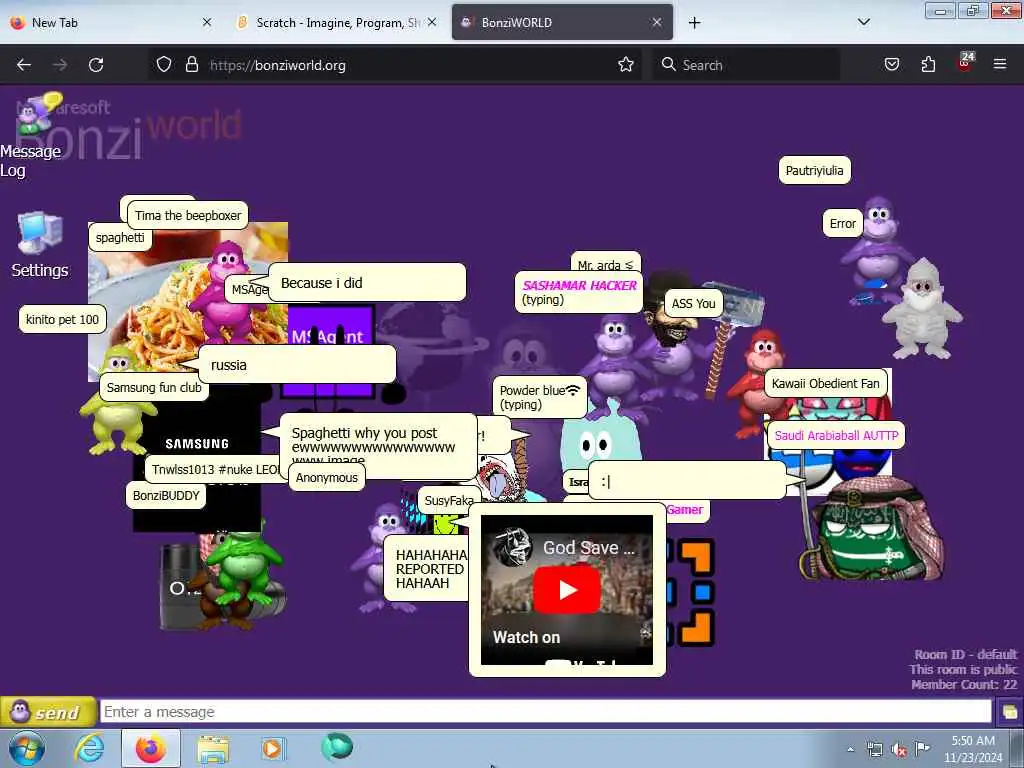Go back to previous page
The image size is (1024, 768).
(24, 65)
